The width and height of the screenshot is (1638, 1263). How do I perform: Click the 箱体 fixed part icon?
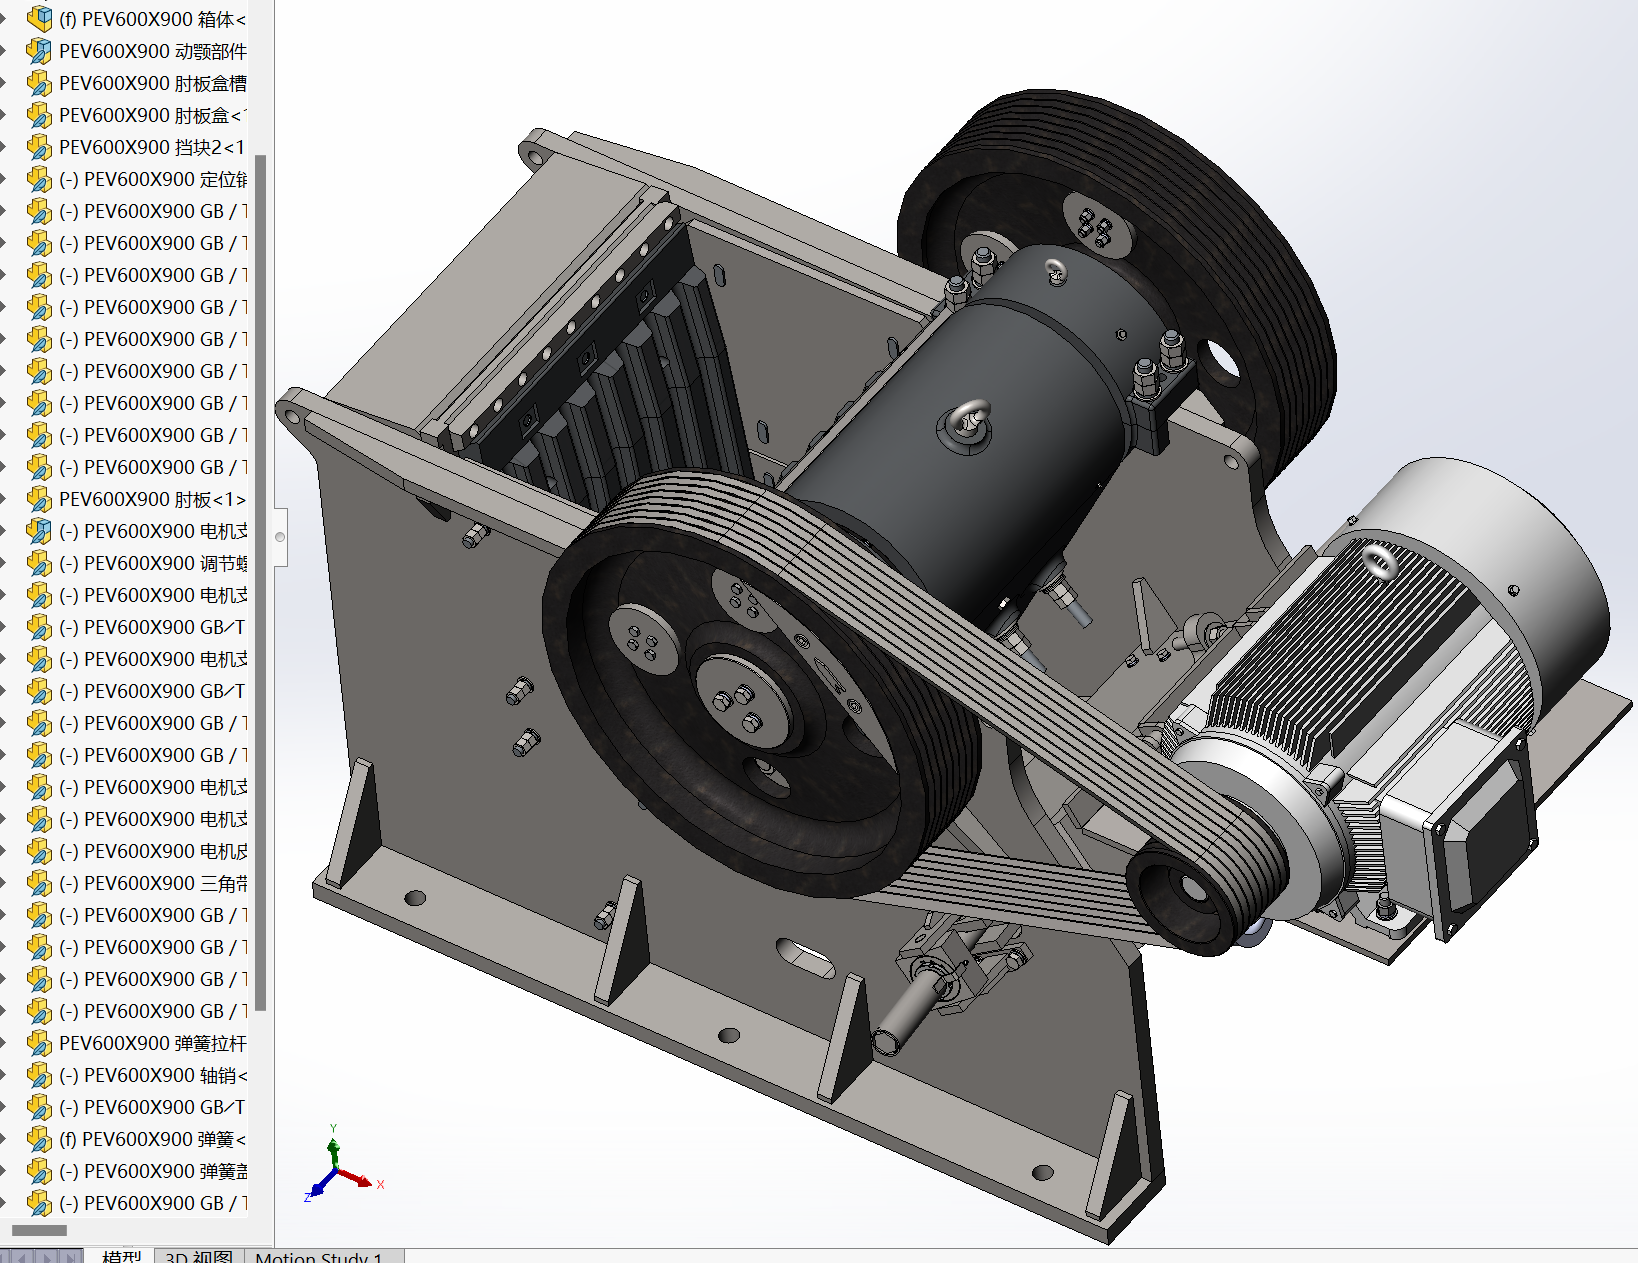39,19
